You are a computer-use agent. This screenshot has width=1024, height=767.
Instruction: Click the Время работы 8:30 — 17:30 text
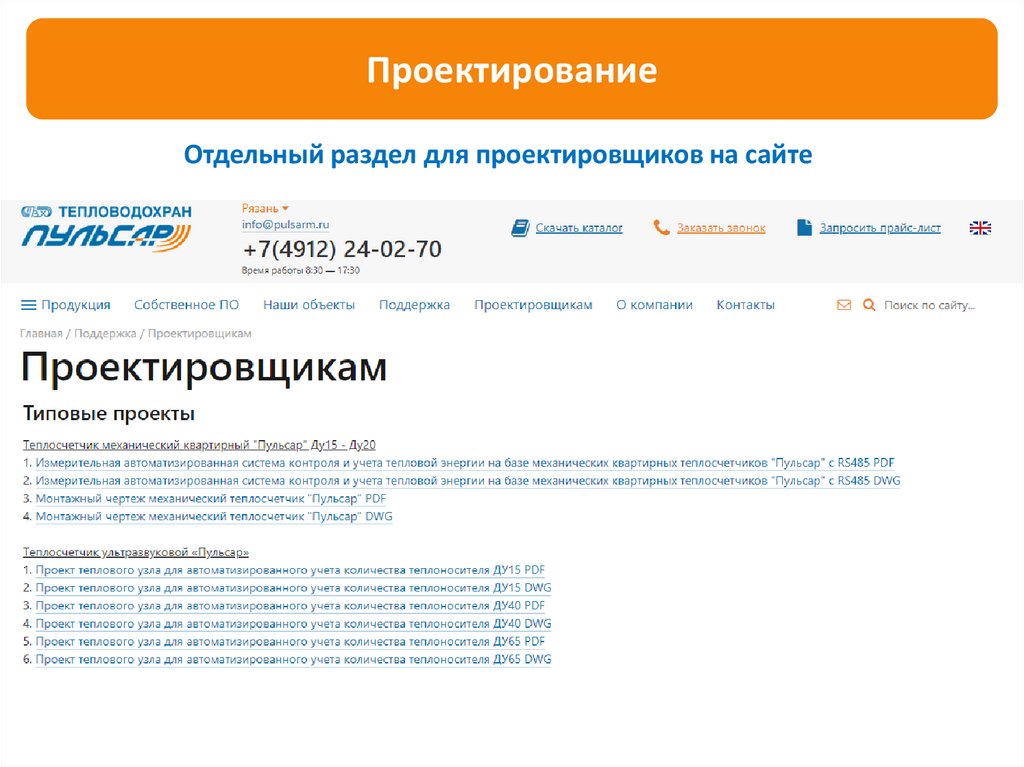point(300,270)
